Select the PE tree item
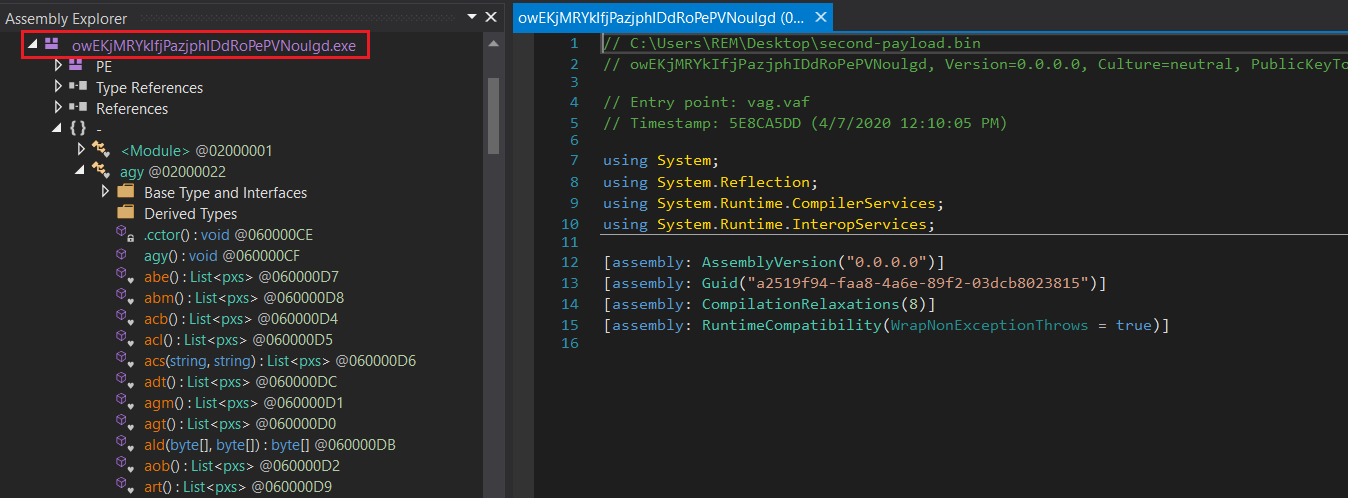This screenshot has width=1348, height=498. tap(104, 66)
